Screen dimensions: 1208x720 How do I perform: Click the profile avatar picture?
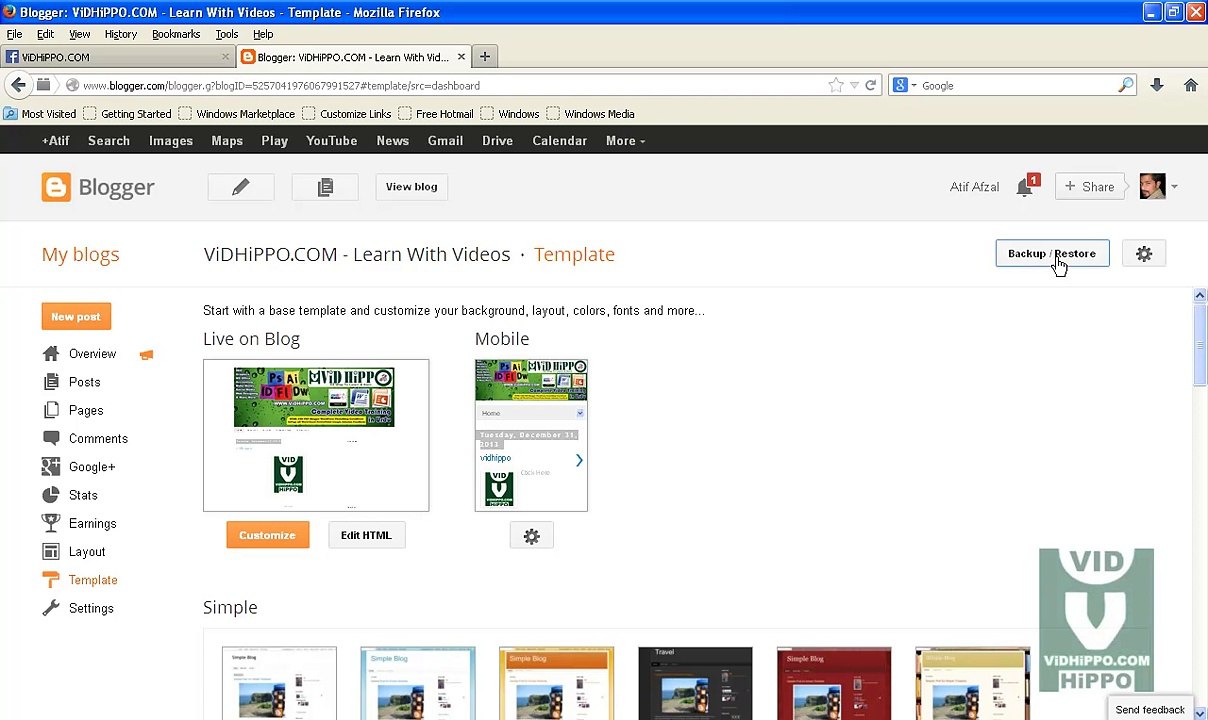click(x=1152, y=187)
